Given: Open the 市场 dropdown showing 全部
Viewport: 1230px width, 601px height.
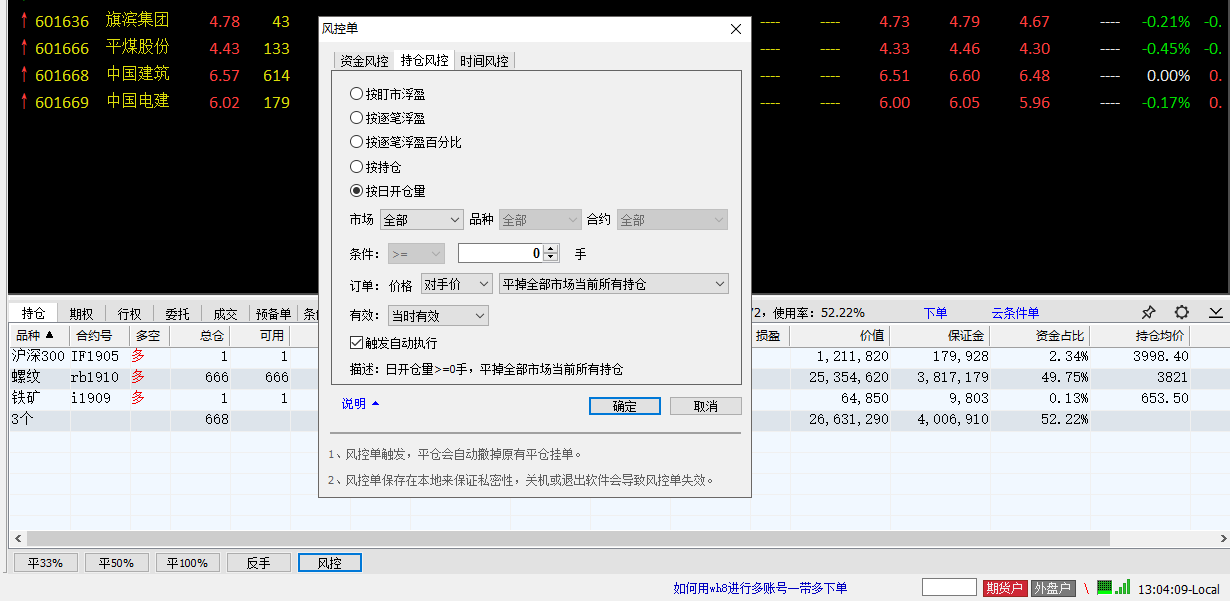Looking at the screenshot, I should [x=421, y=220].
